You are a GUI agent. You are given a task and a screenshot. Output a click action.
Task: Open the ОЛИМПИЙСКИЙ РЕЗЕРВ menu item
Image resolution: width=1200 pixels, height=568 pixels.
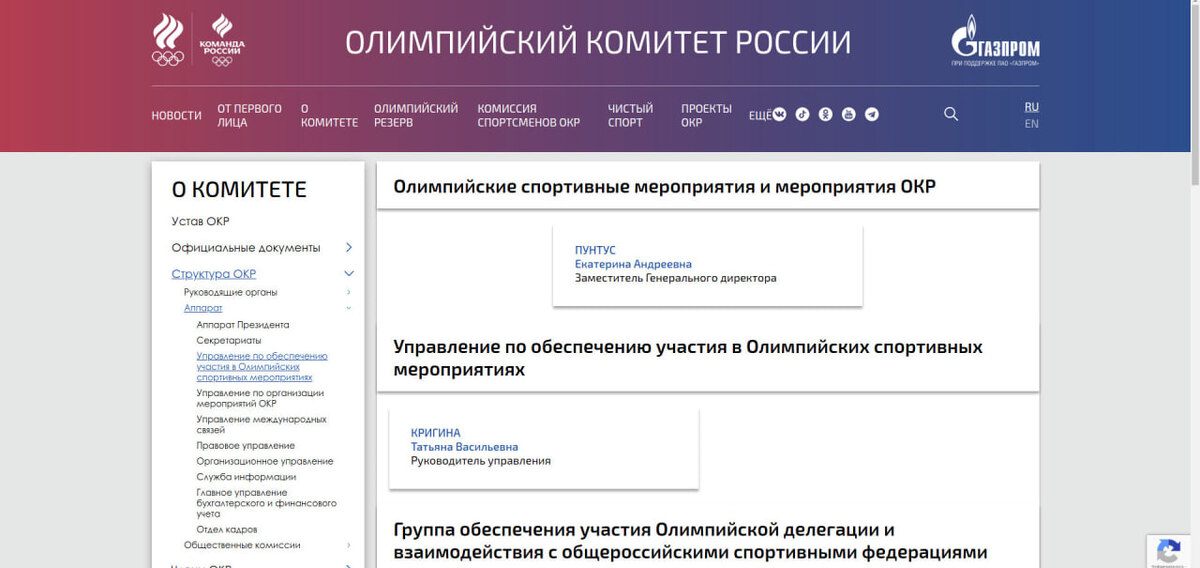point(416,116)
